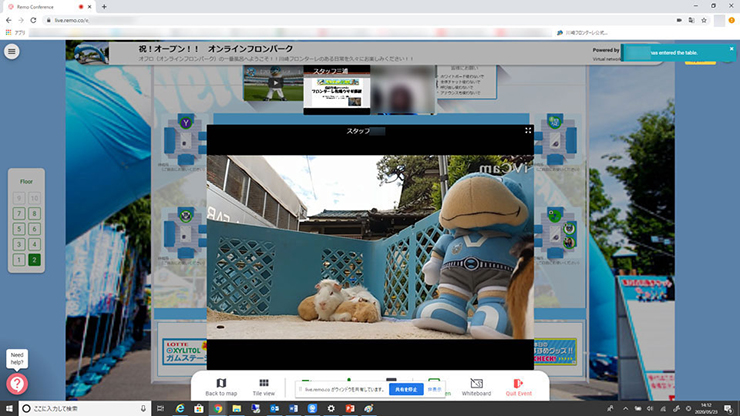
Task: Select floor 8 in the Floor panel
Action: [x=34, y=213]
